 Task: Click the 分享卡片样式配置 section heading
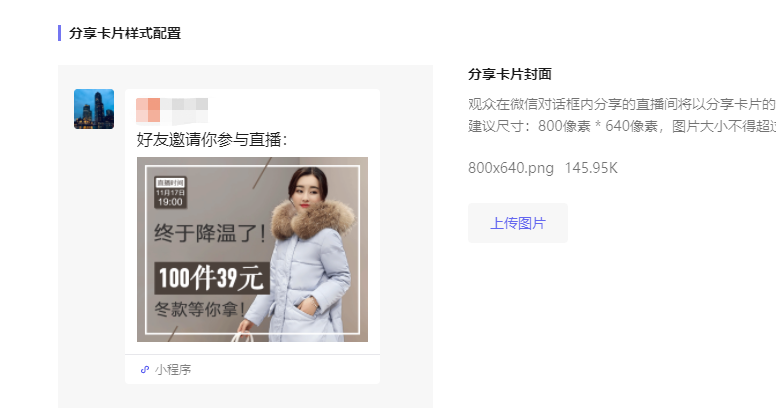tap(125, 33)
